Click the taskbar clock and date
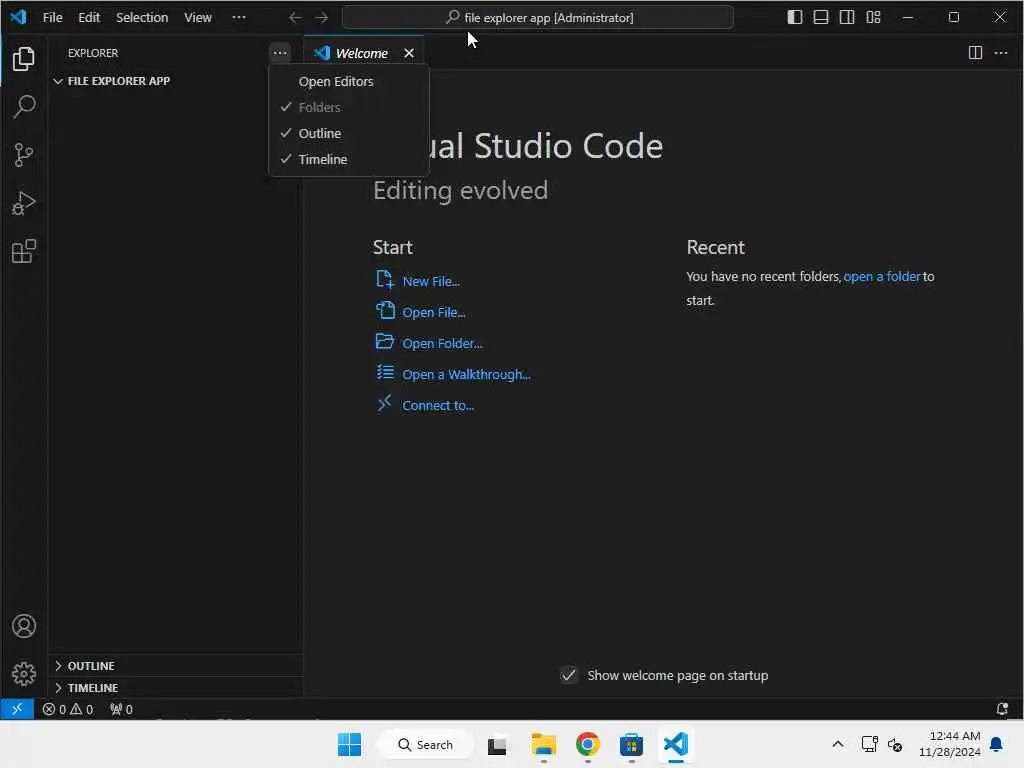The image size is (1024, 768). [x=950, y=744]
